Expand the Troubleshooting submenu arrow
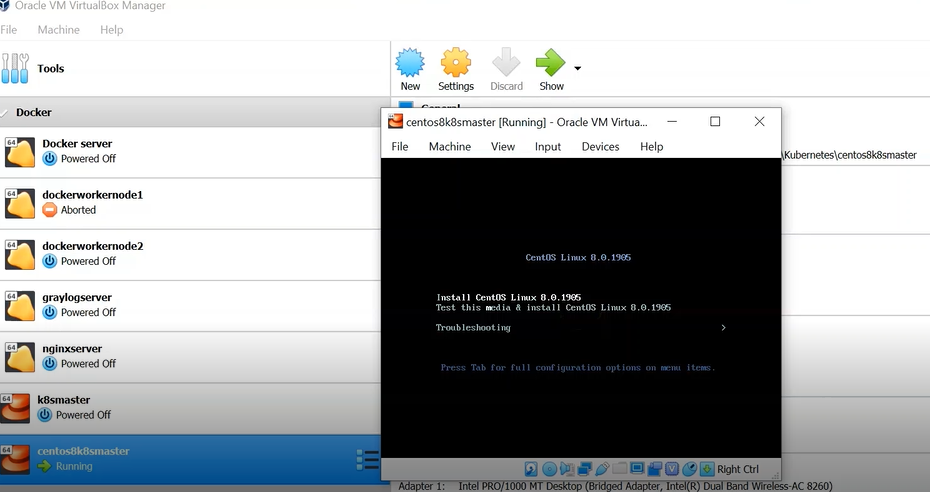 (723, 327)
